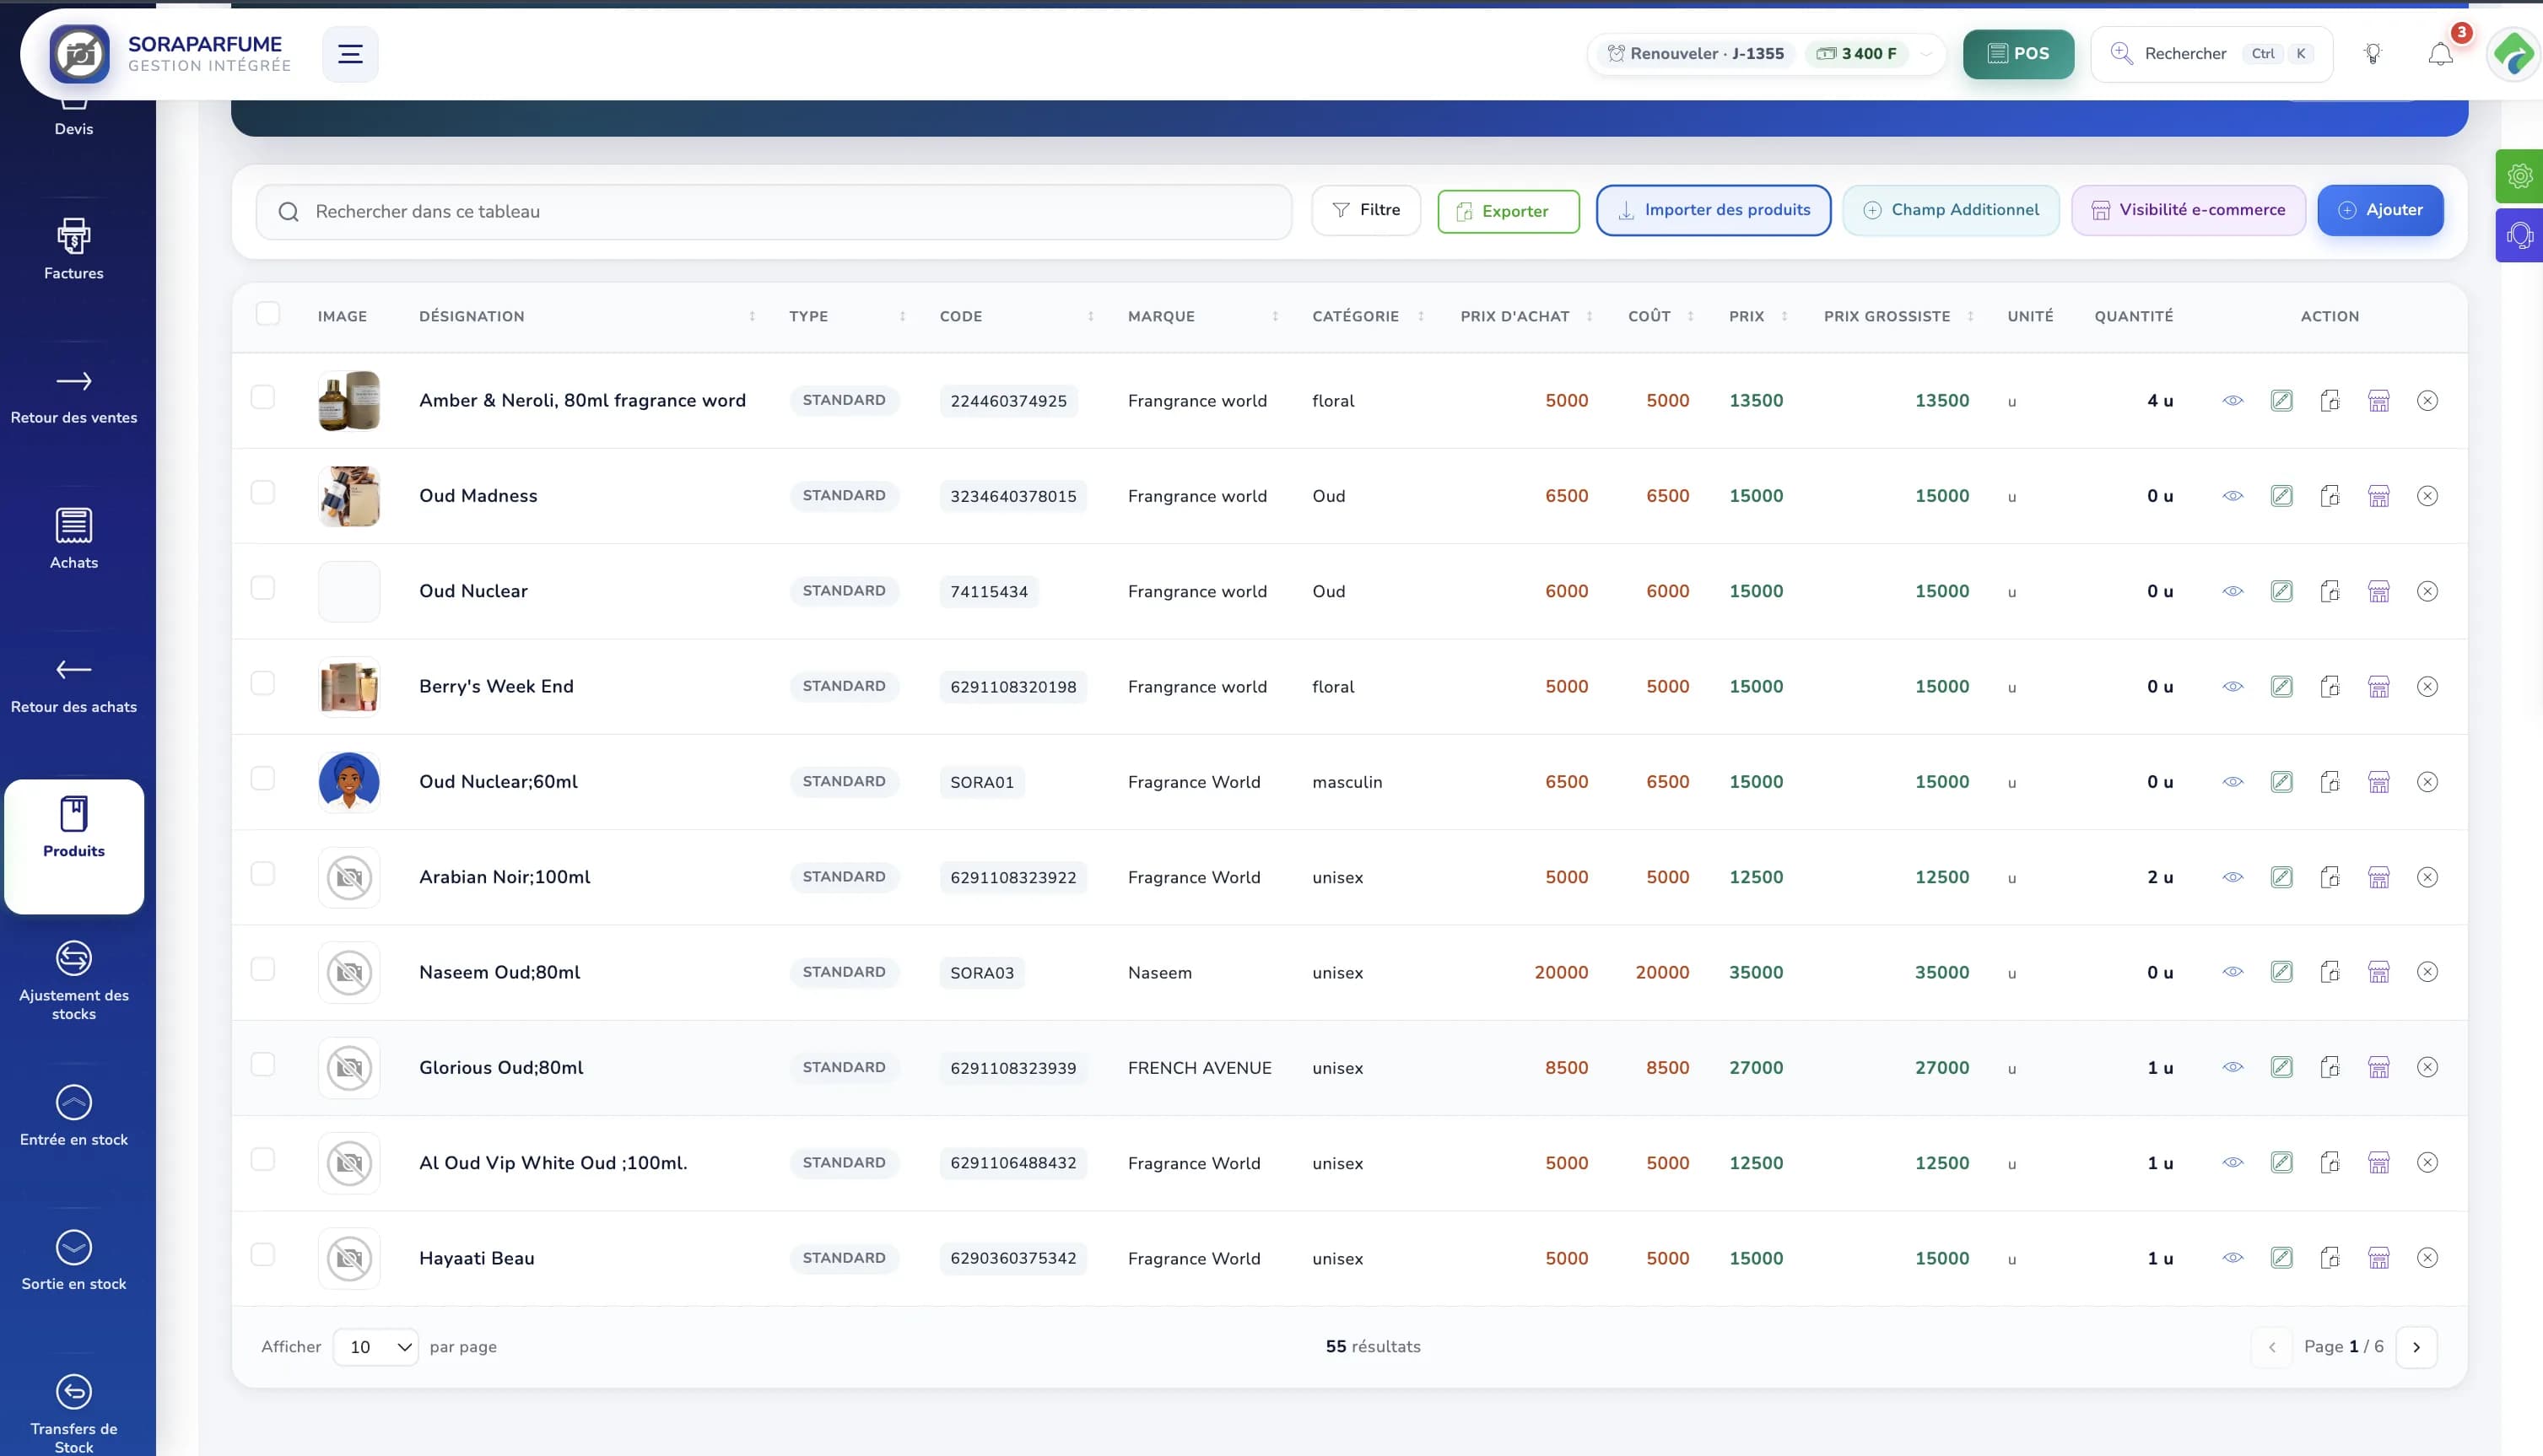
Task: Check the Hayaati Beau row checkbox
Action: [263, 1255]
